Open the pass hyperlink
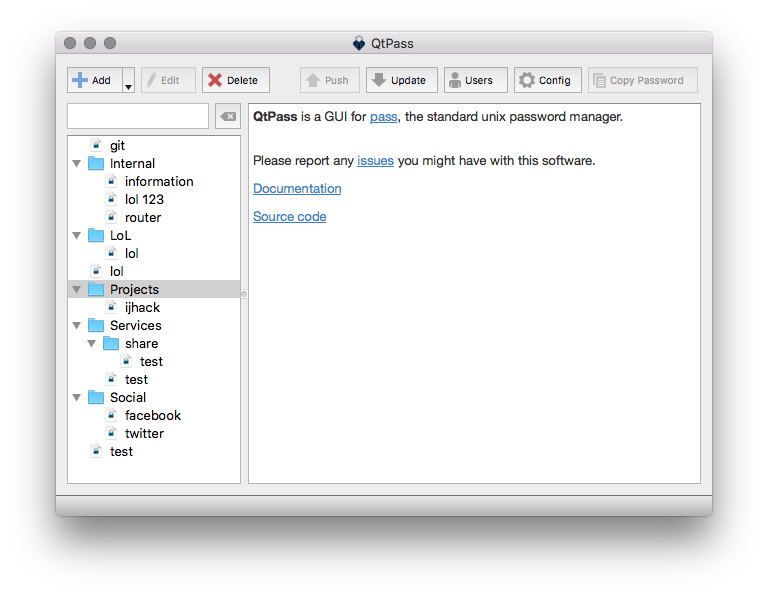This screenshot has width=768, height=596. tap(383, 117)
